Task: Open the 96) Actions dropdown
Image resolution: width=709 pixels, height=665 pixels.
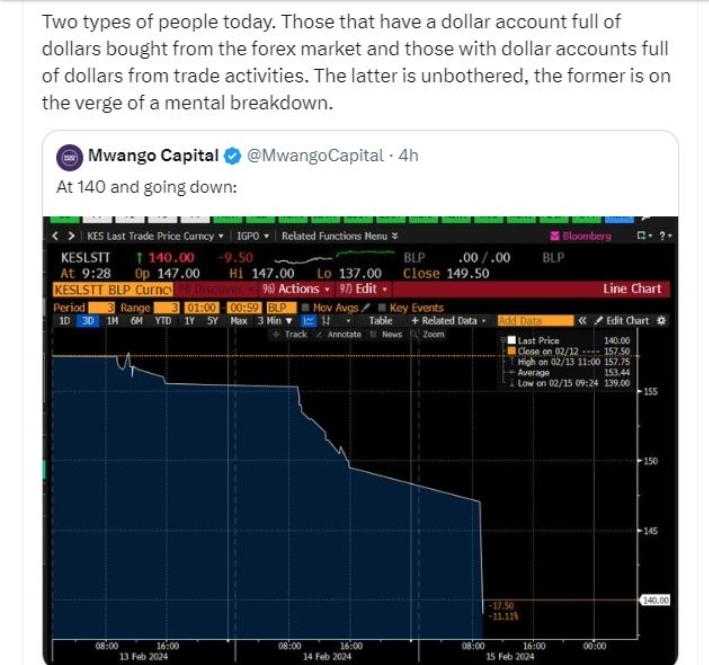Action: coord(291,289)
